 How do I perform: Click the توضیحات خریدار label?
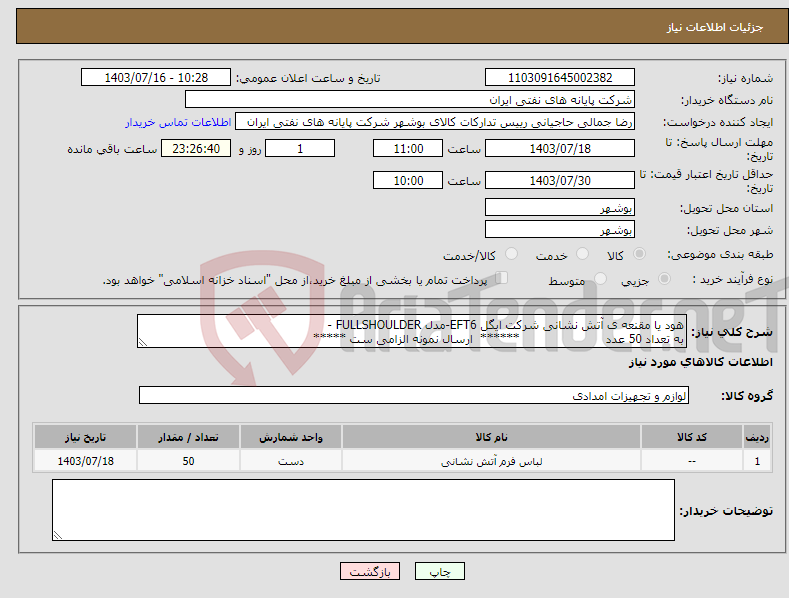[726, 511]
